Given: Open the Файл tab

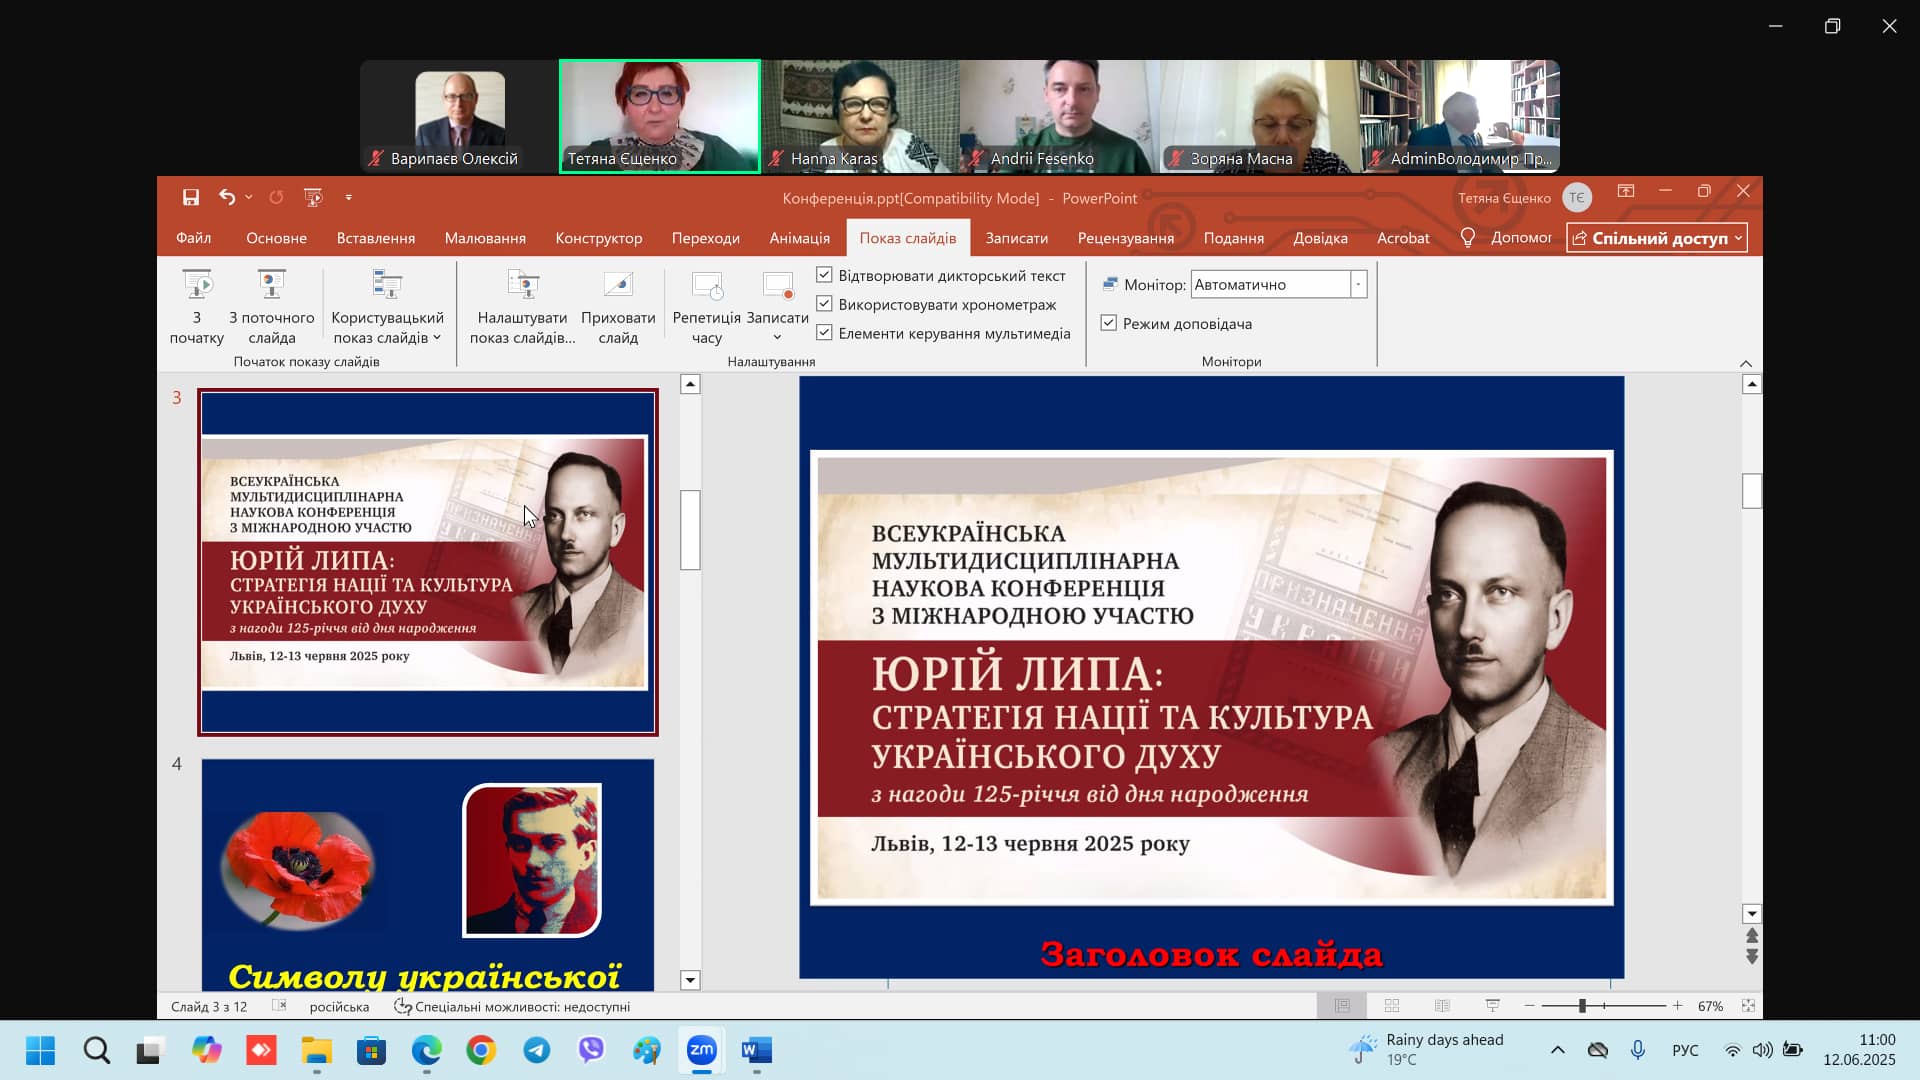Looking at the screenshot, I should click(194, 237).
